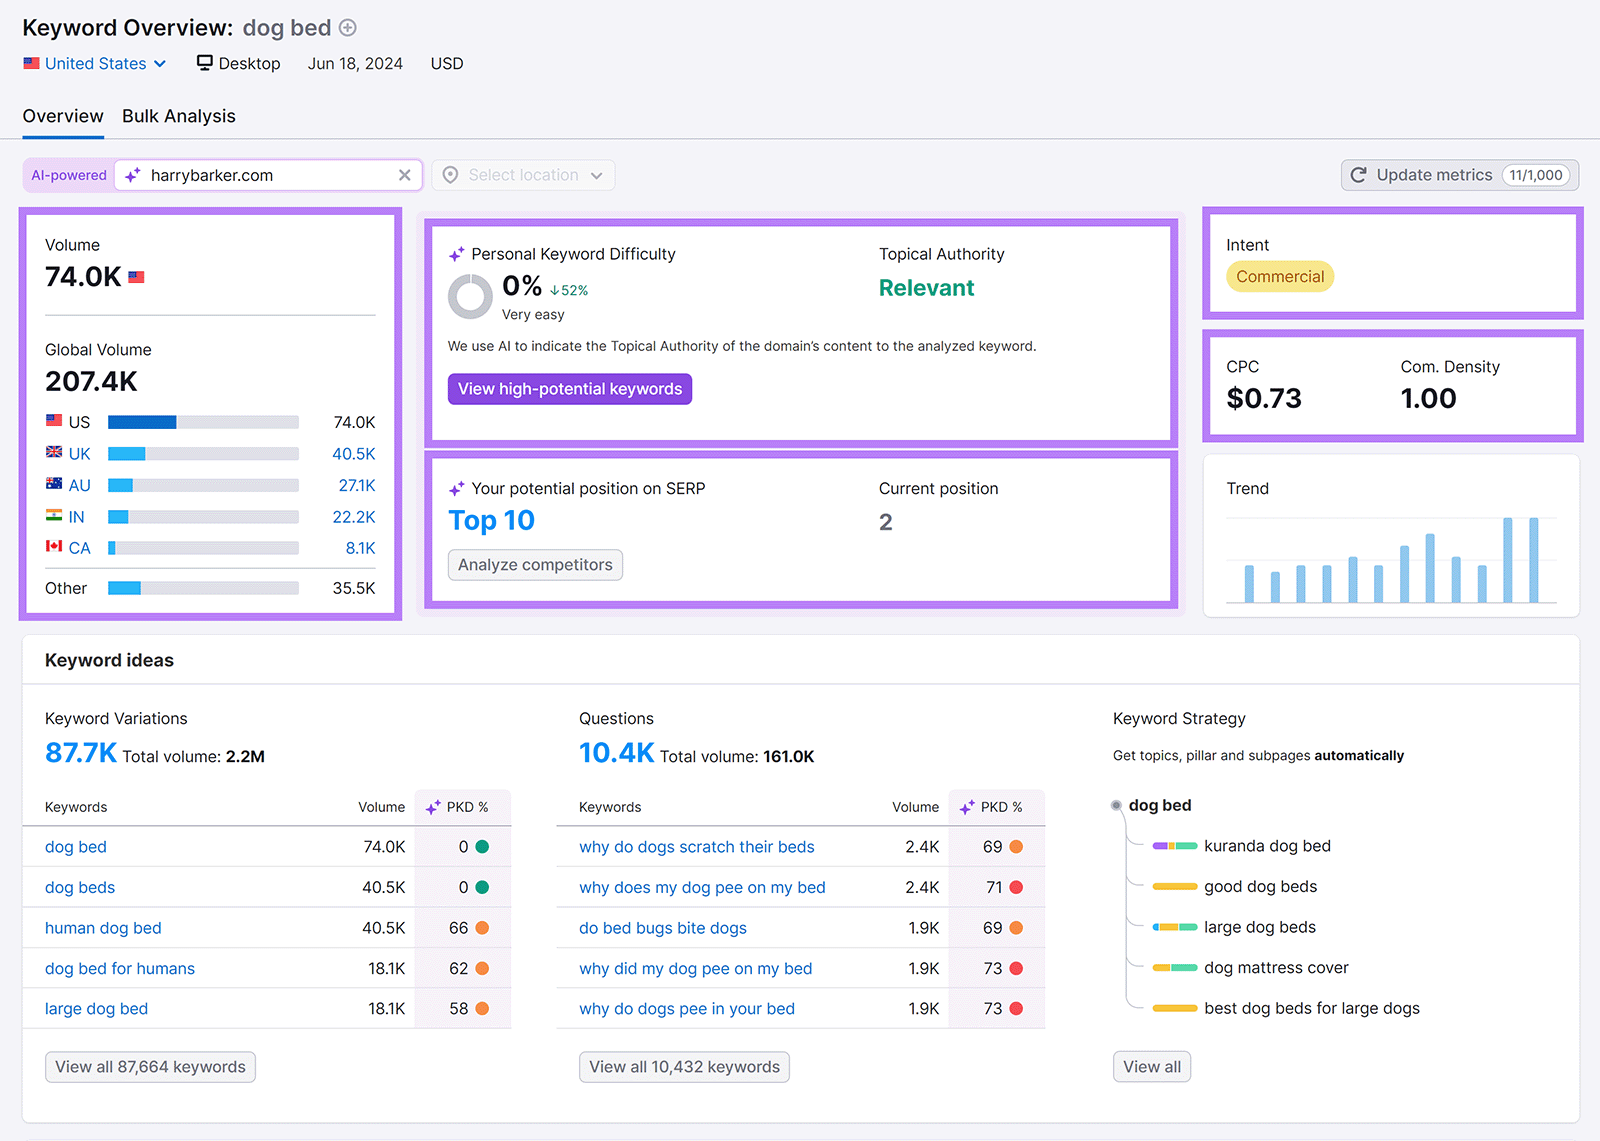The width and height of the screenshot is (1600, 1141).
Task: Click the sparkle icon in Questions PKD header
Action: click(967, 807)
